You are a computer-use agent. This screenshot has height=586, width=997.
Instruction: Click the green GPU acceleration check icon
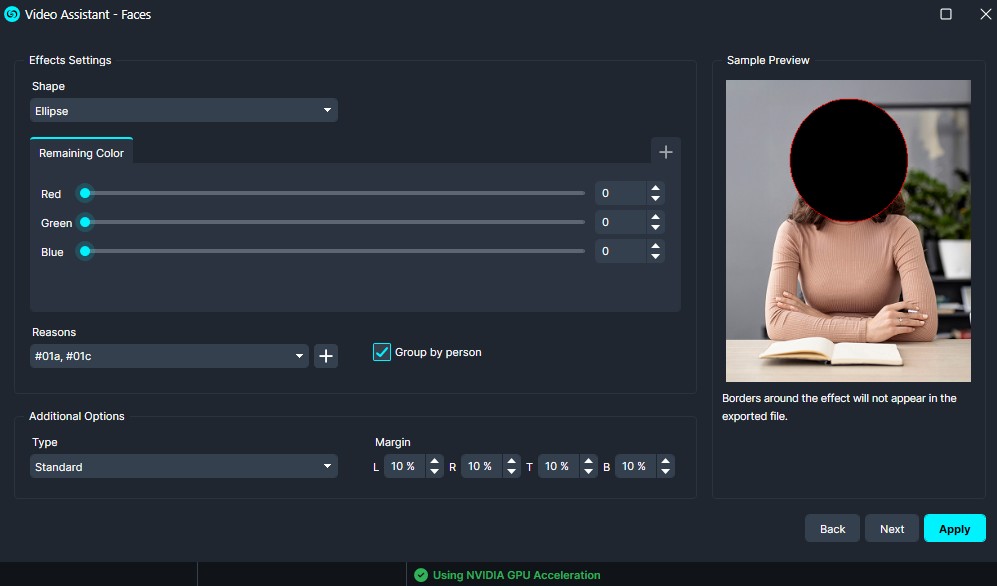(420, 575)
